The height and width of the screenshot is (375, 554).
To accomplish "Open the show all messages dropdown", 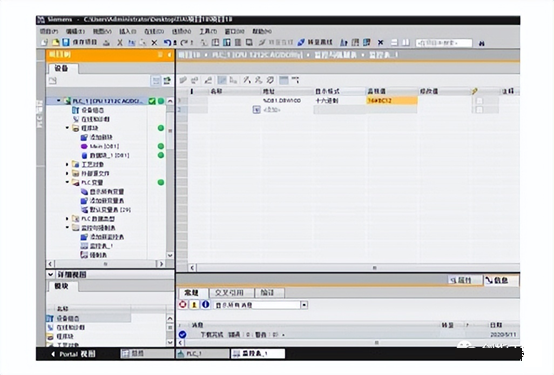I will tap(304, 305).
